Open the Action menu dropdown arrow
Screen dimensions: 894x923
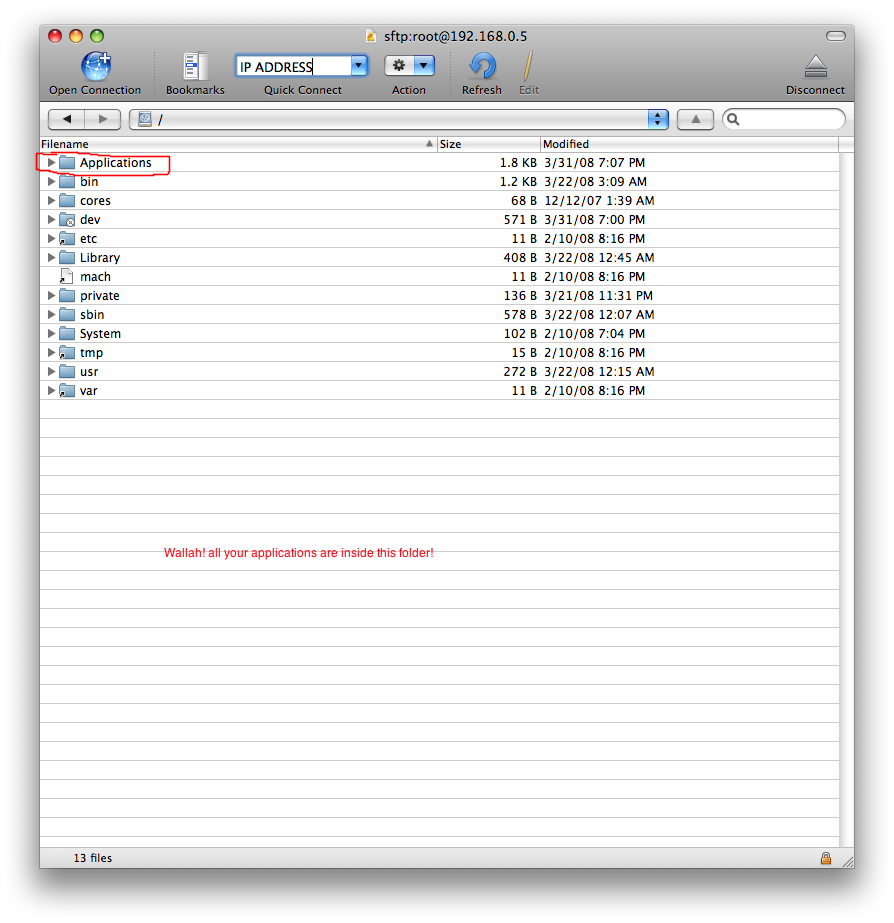[424, 65]
